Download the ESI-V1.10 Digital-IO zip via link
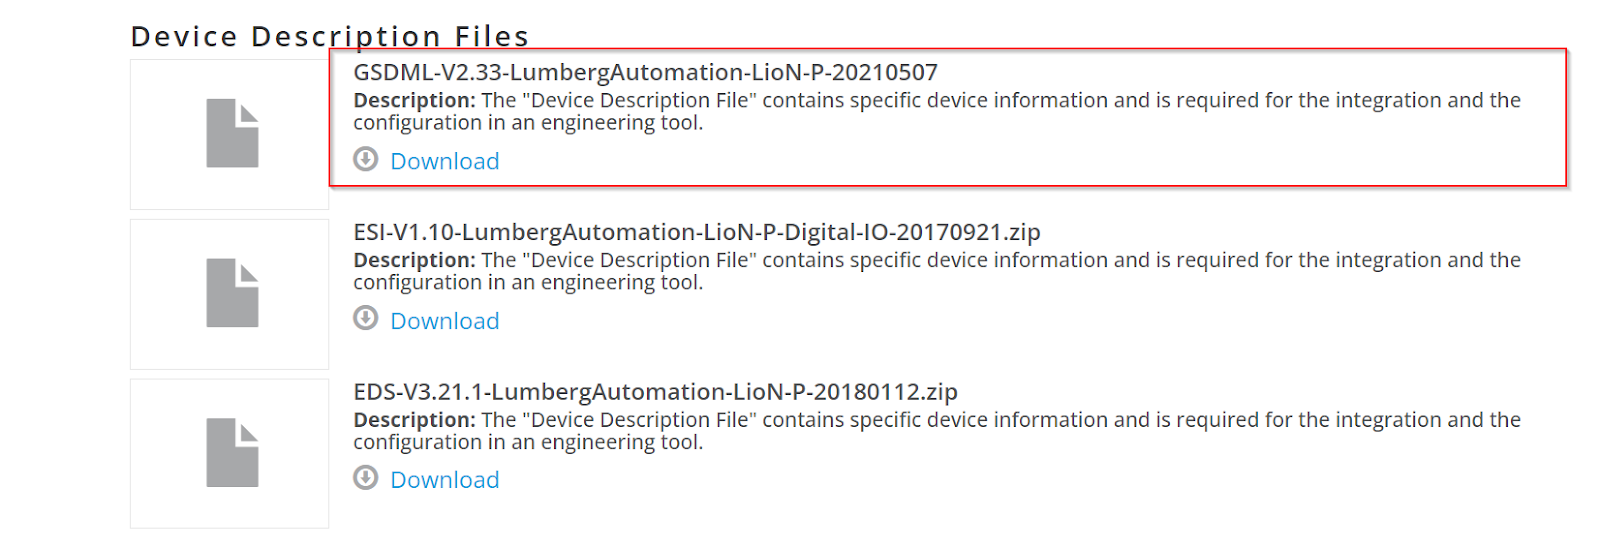 click(444, 321)
